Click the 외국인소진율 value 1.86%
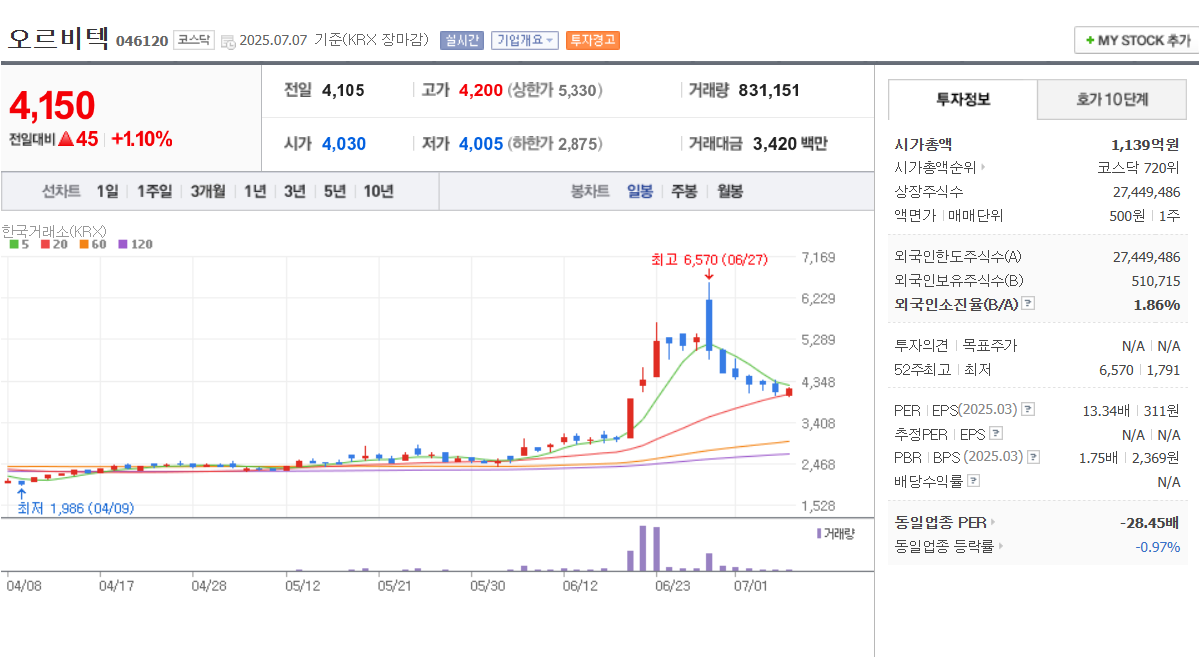This screenshot has height=657, width=1199. click(1157, 304)
